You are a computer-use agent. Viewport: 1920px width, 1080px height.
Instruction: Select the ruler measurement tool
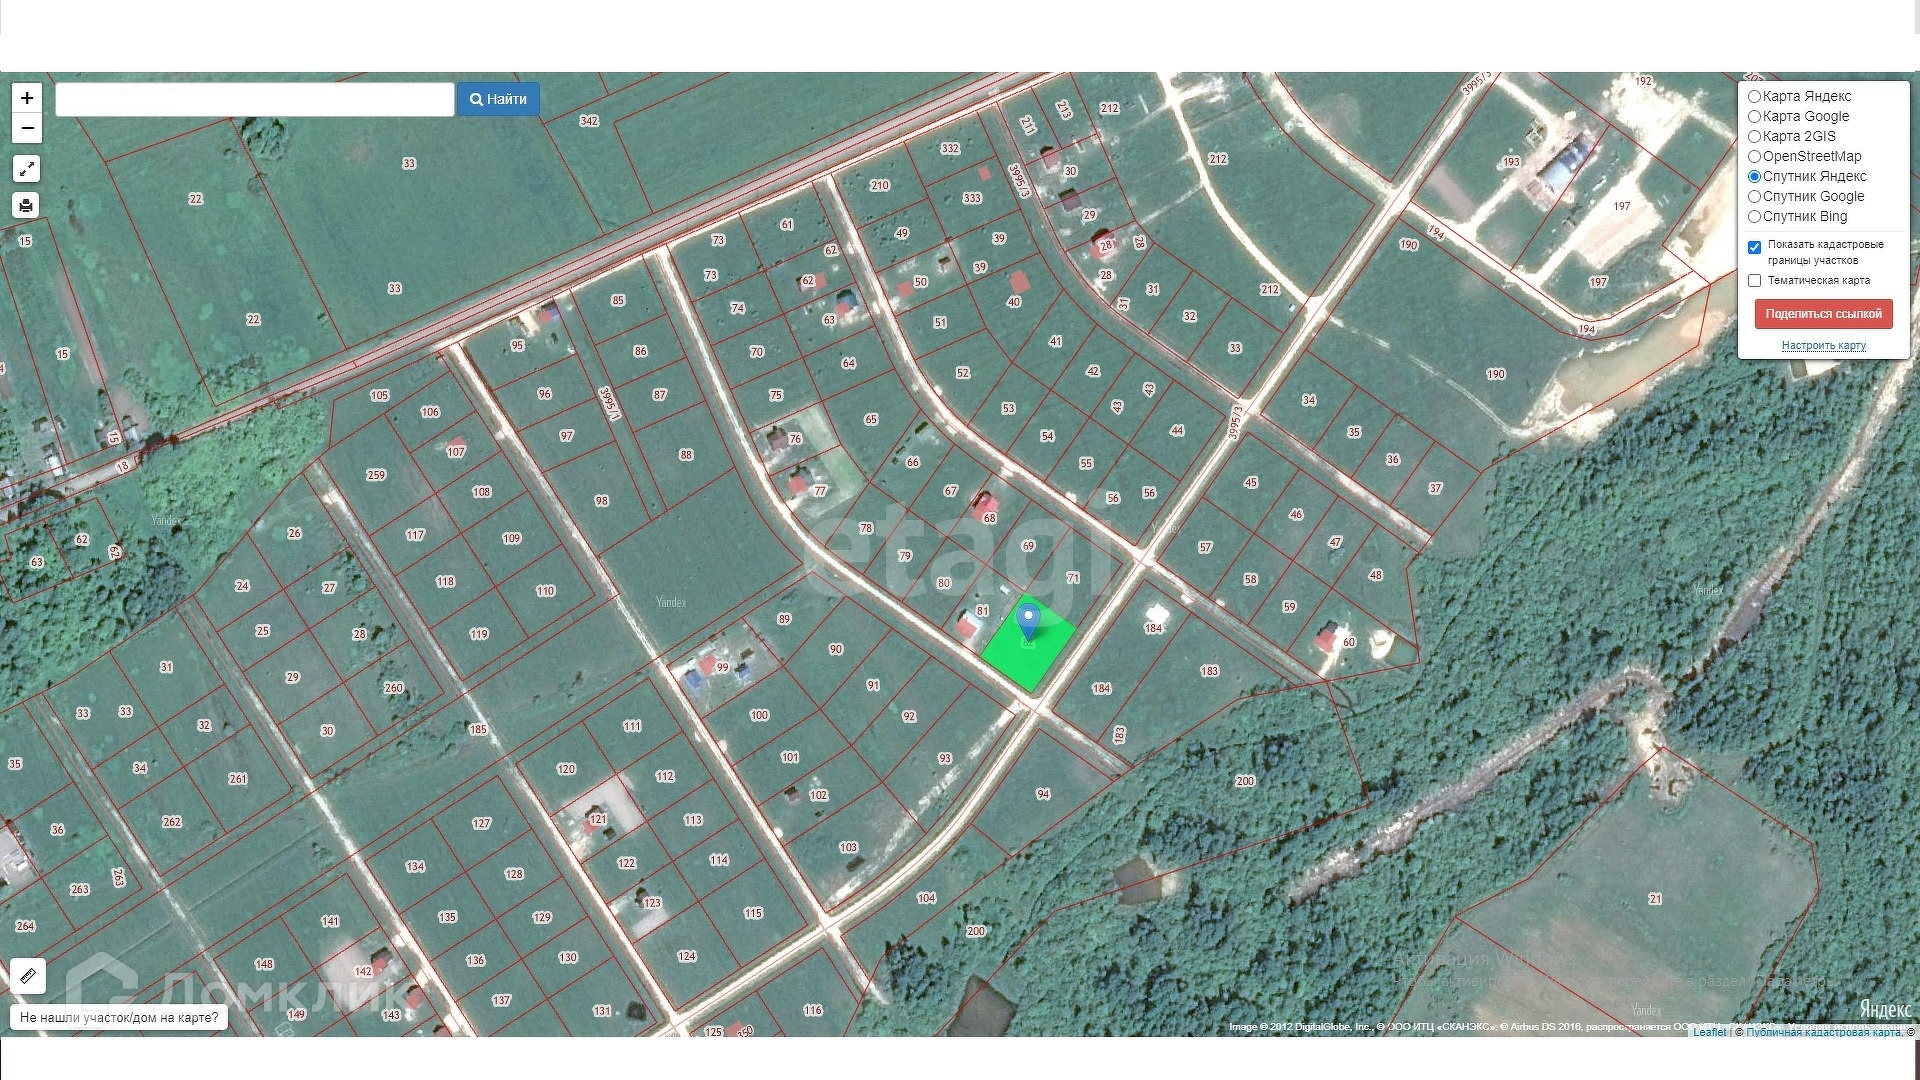pyautogui.click(x=28, y=975)
